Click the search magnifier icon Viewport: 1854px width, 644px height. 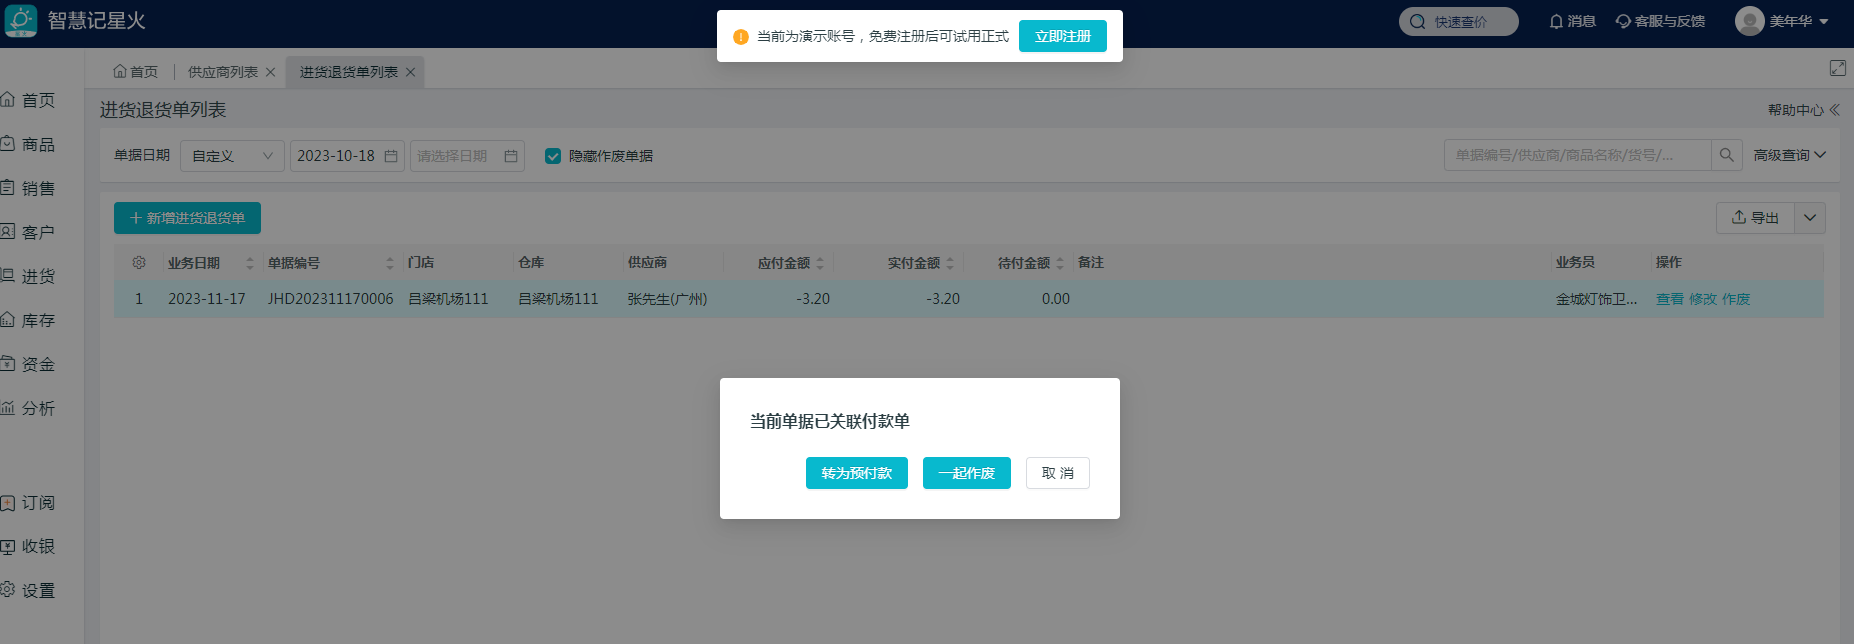coord(1726,155)
